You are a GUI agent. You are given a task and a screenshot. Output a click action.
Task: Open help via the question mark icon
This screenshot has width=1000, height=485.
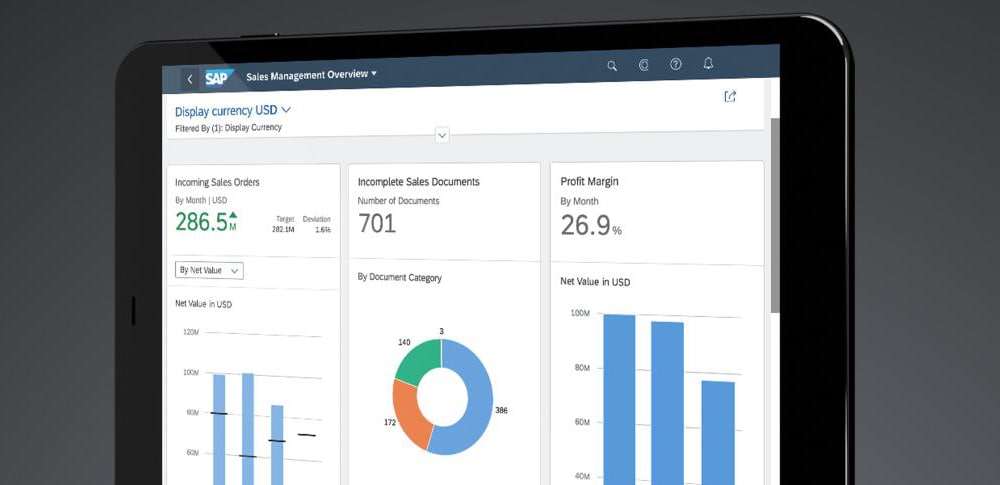tap(676, 64)
